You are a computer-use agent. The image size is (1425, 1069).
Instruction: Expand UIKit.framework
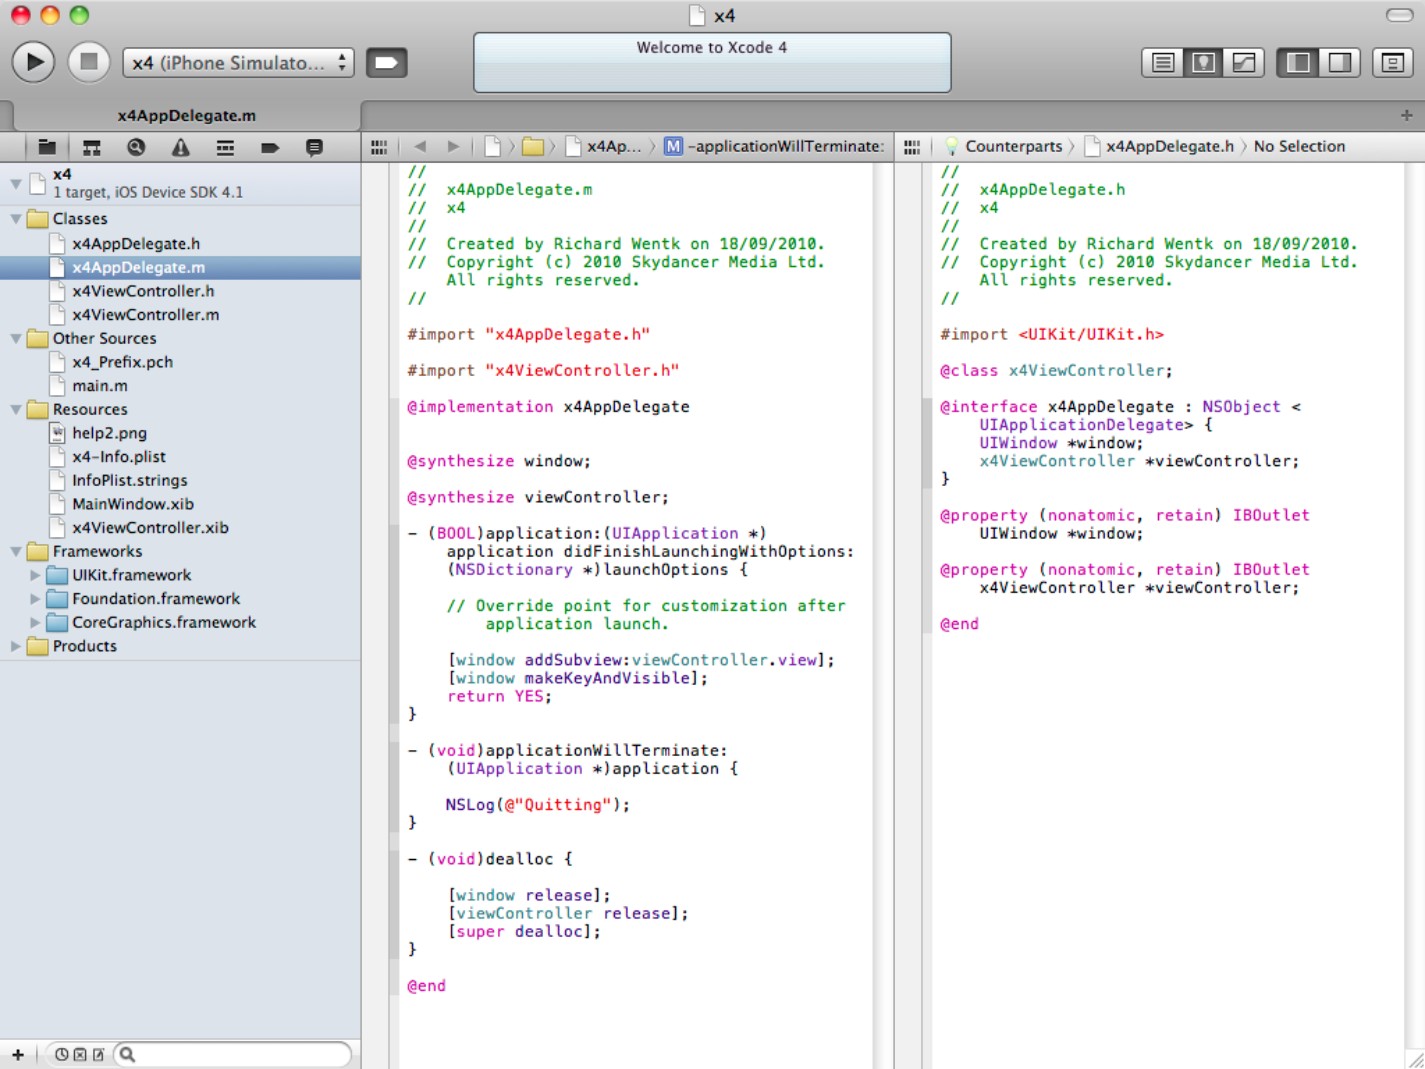tap(36, 575)
